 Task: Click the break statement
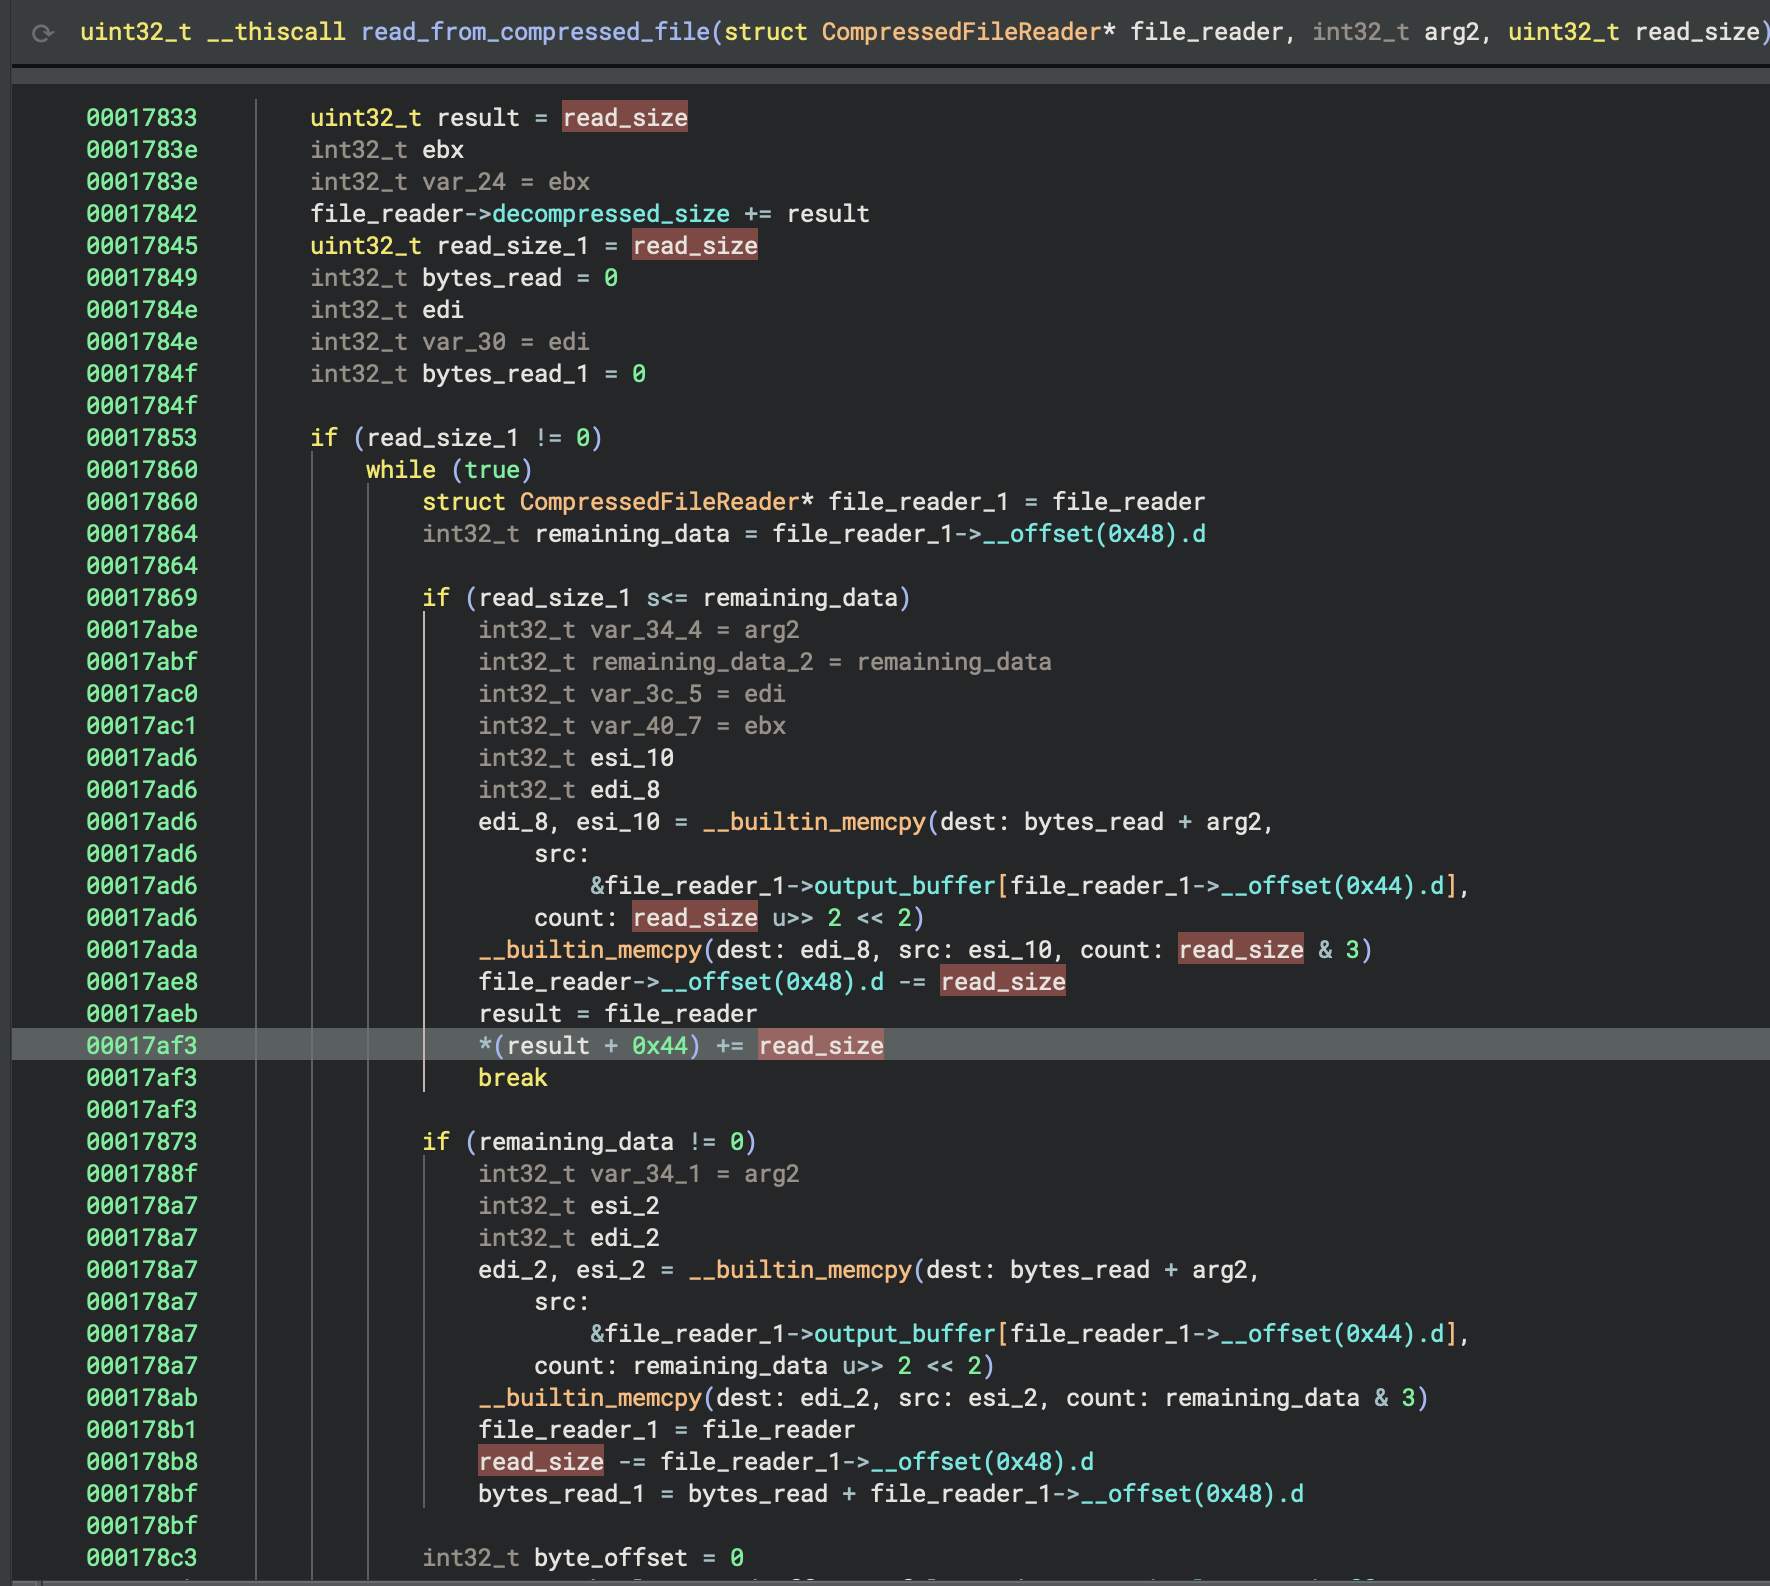coord(512,1077)
